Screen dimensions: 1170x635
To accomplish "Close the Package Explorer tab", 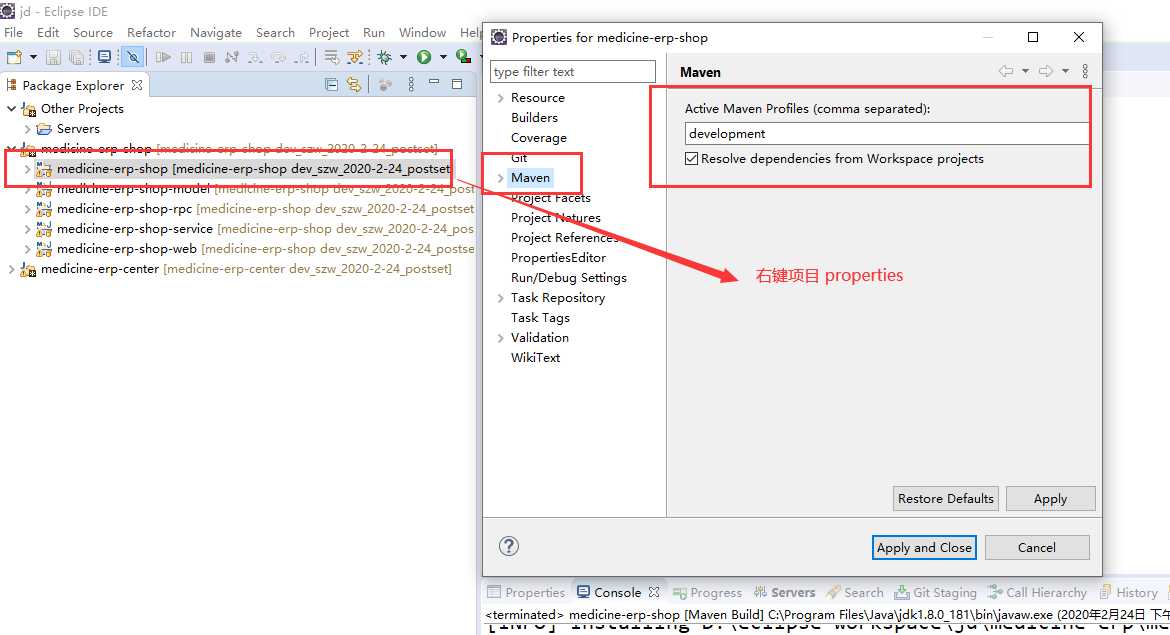I will (x=137, y=85).
